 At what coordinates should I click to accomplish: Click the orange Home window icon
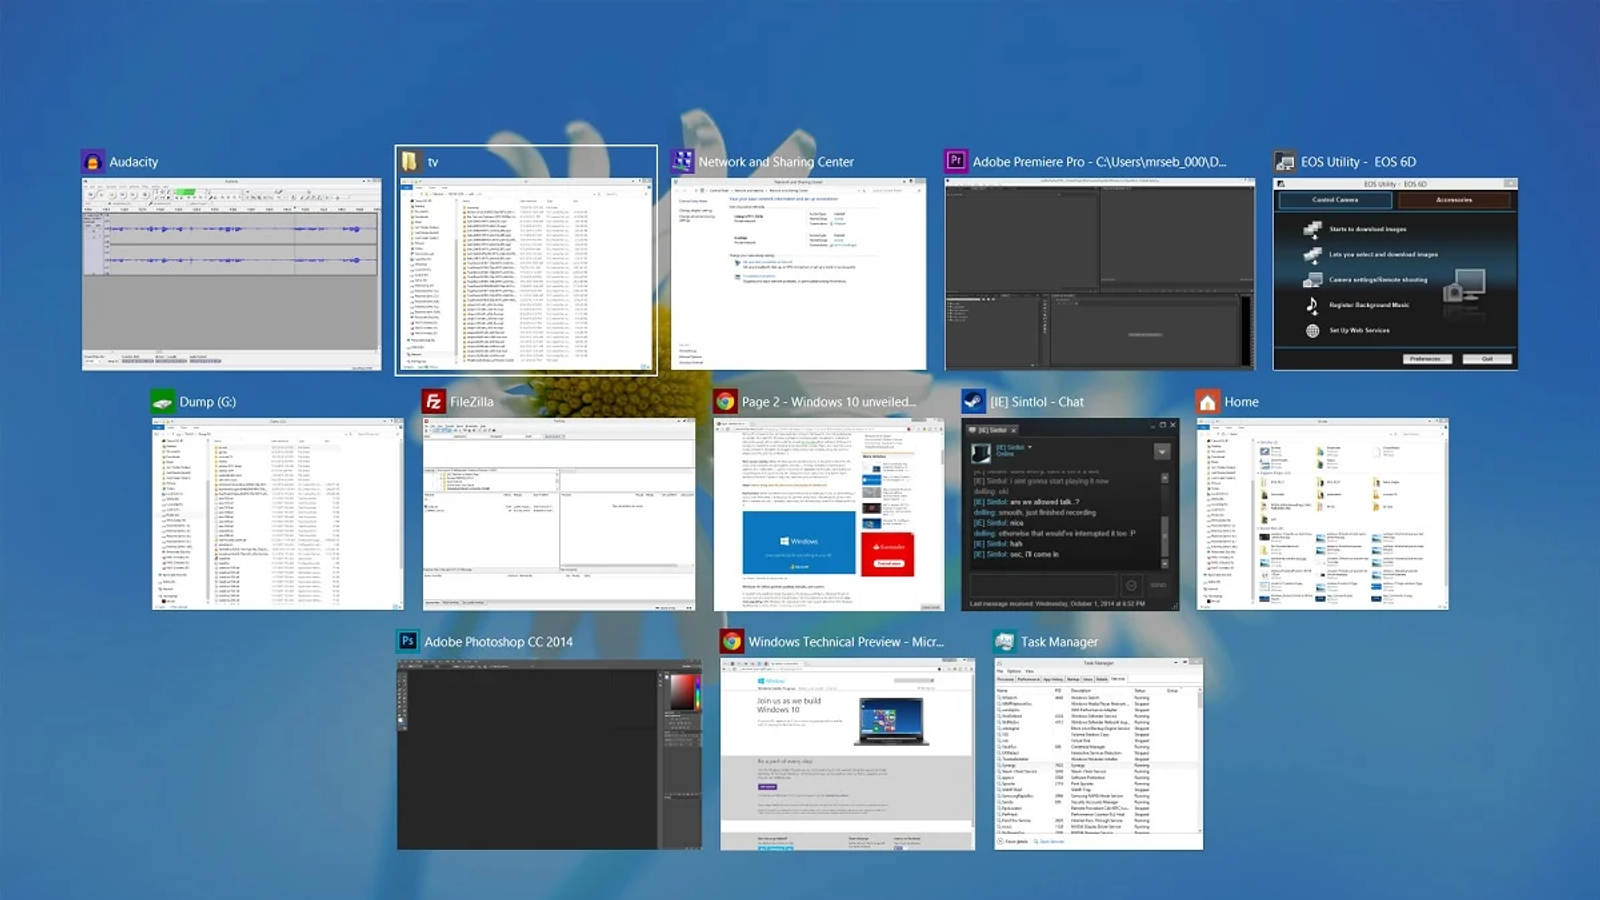(x=1208, y=402)
